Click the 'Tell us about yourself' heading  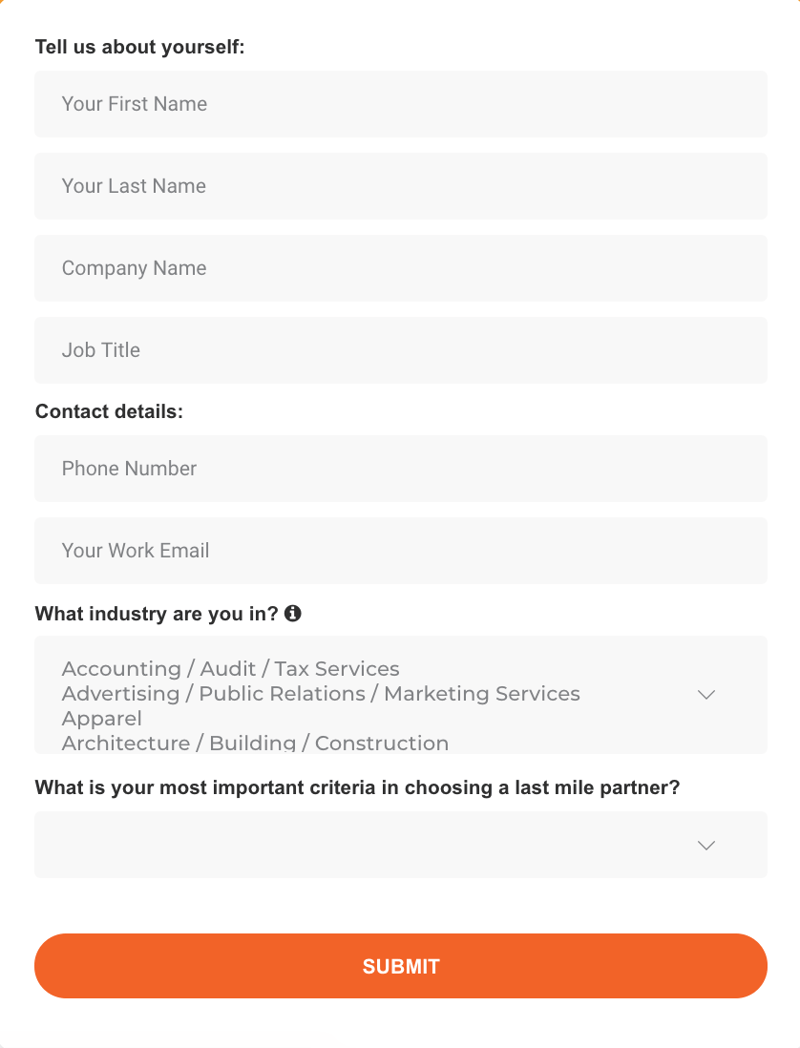(139, 46)
